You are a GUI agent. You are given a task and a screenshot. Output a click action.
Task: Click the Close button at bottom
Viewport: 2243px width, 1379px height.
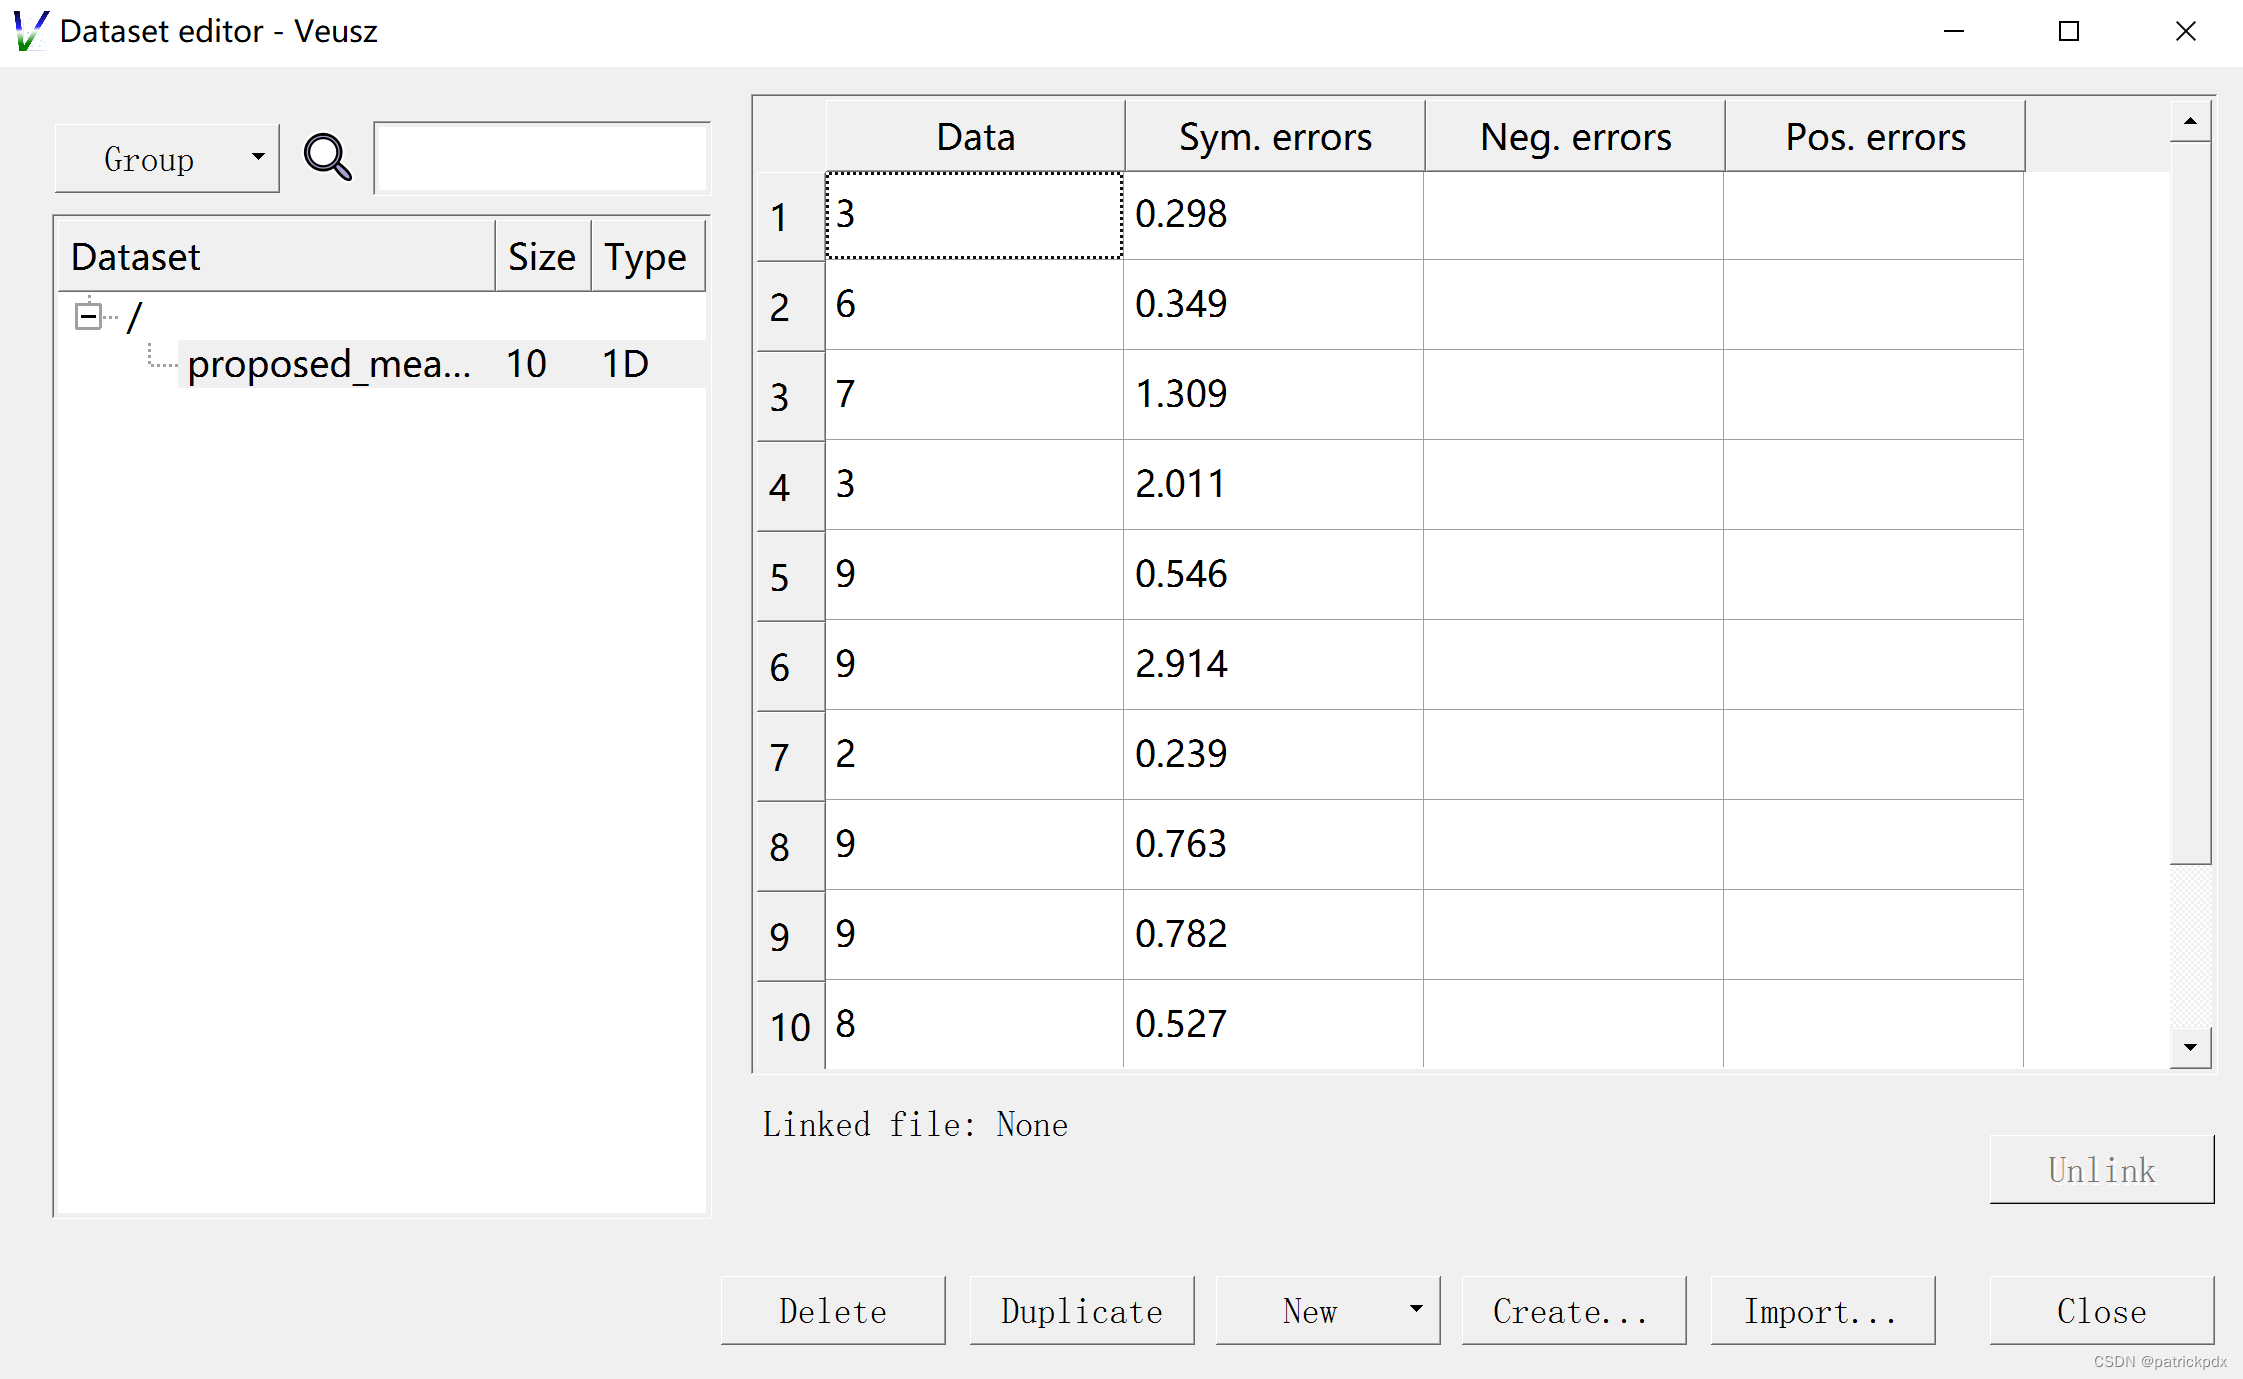pos(2101,1310)
